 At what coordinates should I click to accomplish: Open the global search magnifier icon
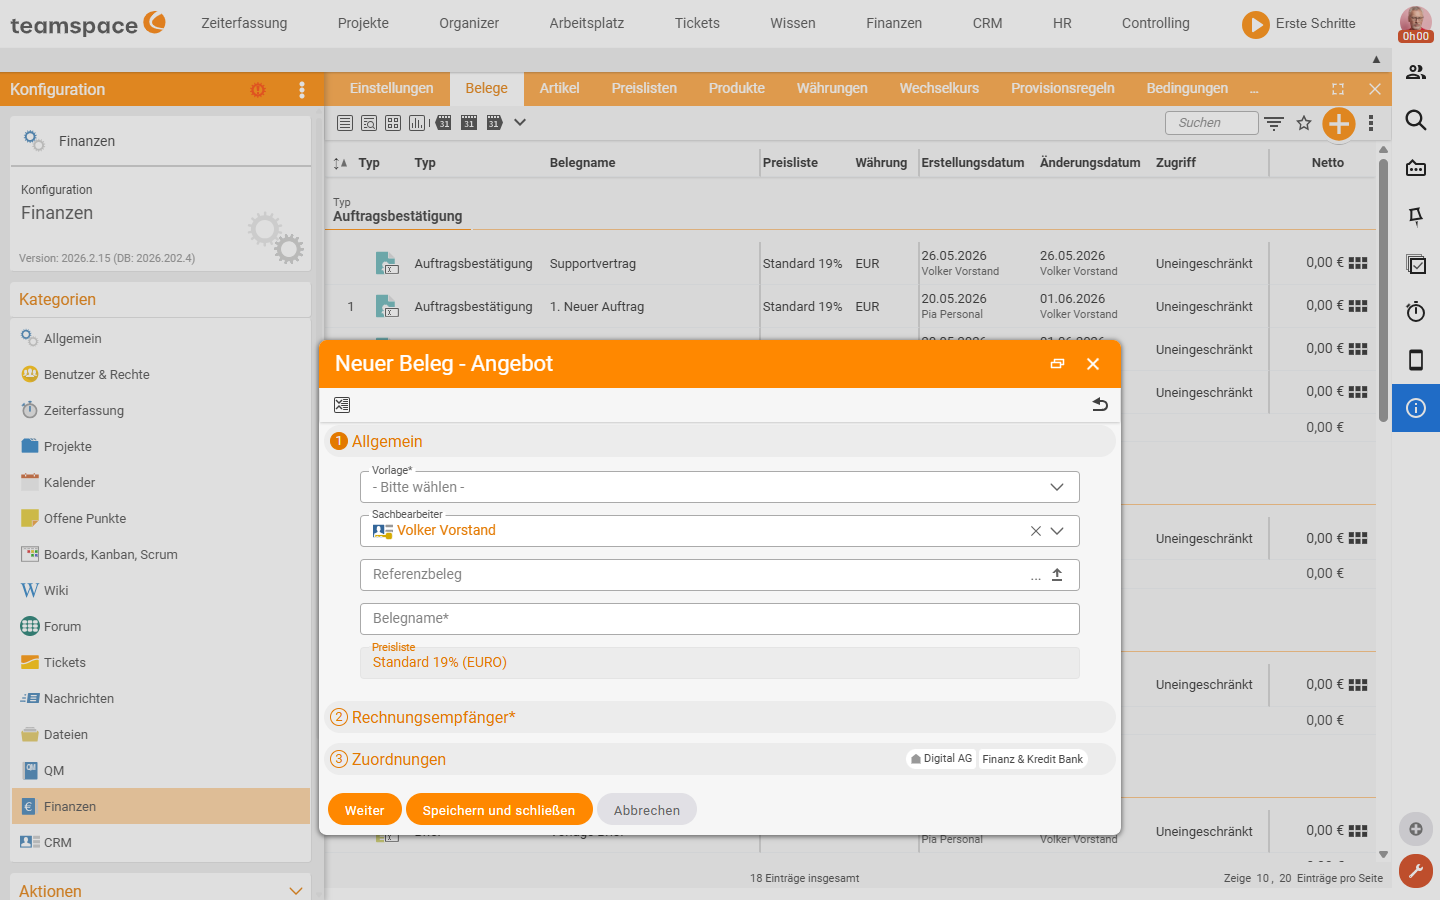click(1416, 120)
